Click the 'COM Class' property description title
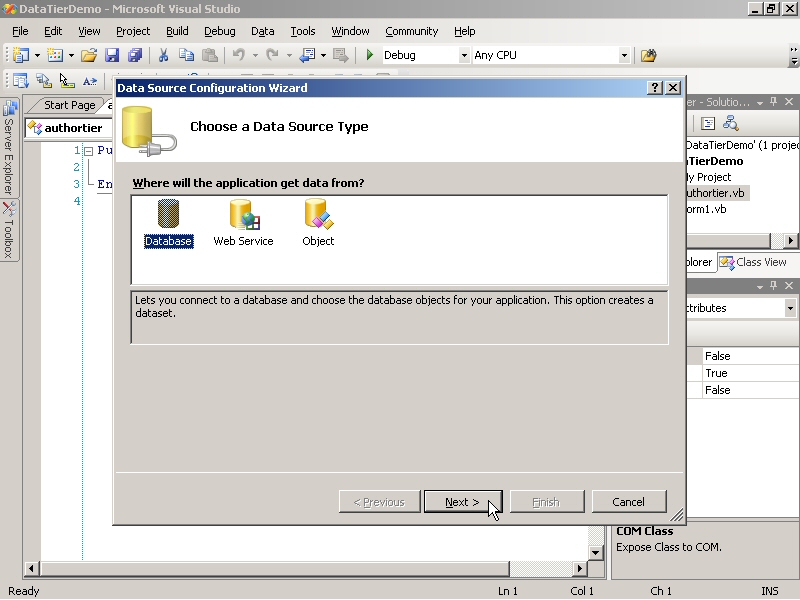The height and width of the screenshot is (600, 800). pyautogui.click(x=644, y=531)
